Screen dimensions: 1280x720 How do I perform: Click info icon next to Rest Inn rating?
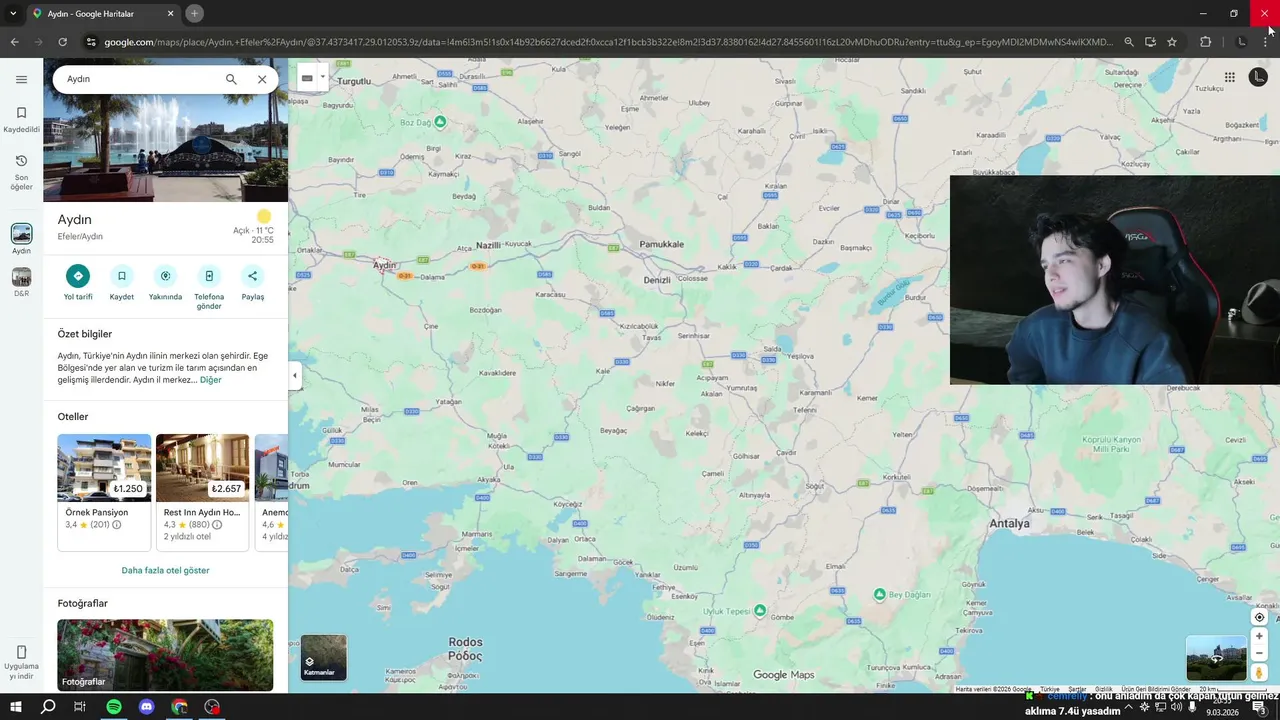(x=217, y=525)
